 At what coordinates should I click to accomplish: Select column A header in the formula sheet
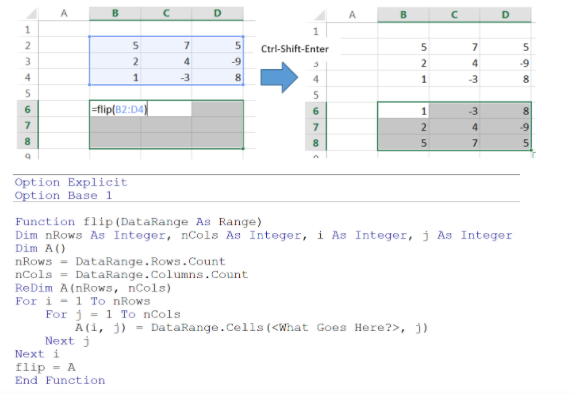click(64, 14)
